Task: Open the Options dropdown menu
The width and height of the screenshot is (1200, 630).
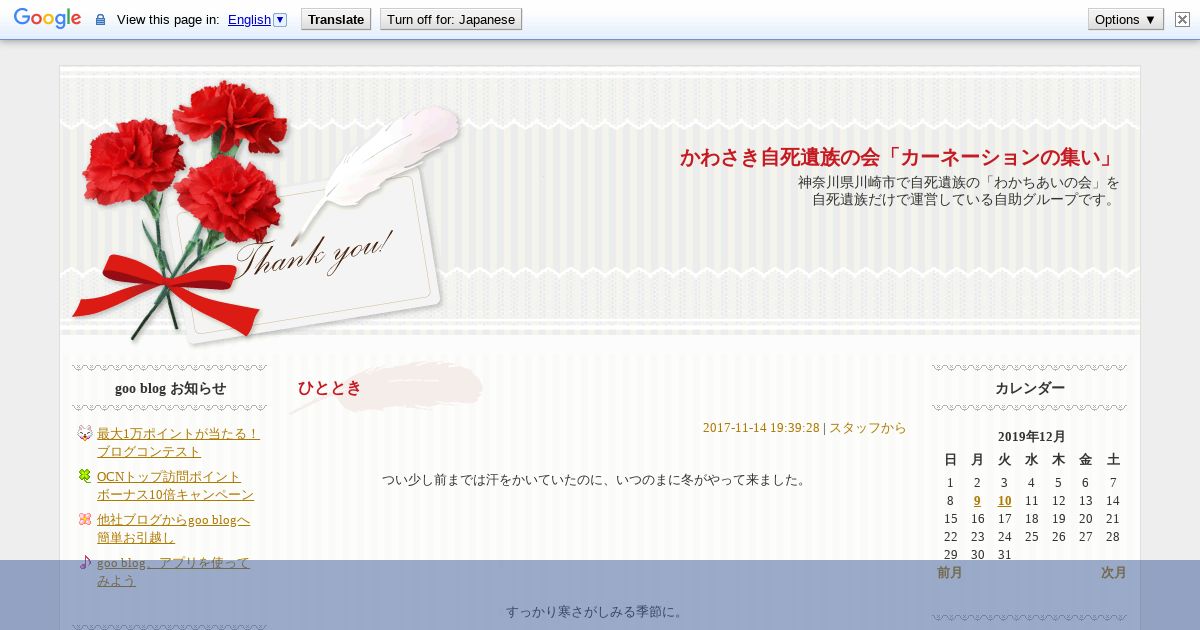Action: tap(1126, 19)
